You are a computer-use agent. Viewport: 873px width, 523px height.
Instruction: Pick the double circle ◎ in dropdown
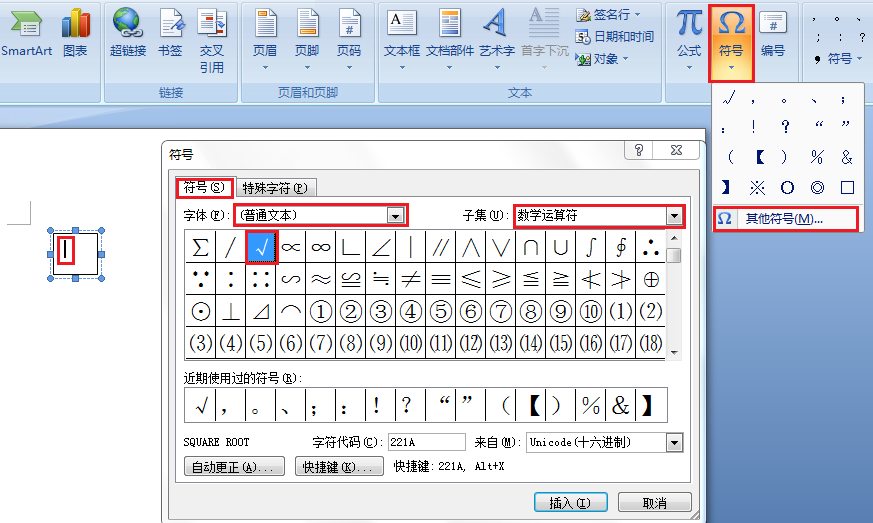tap(817, 188)
